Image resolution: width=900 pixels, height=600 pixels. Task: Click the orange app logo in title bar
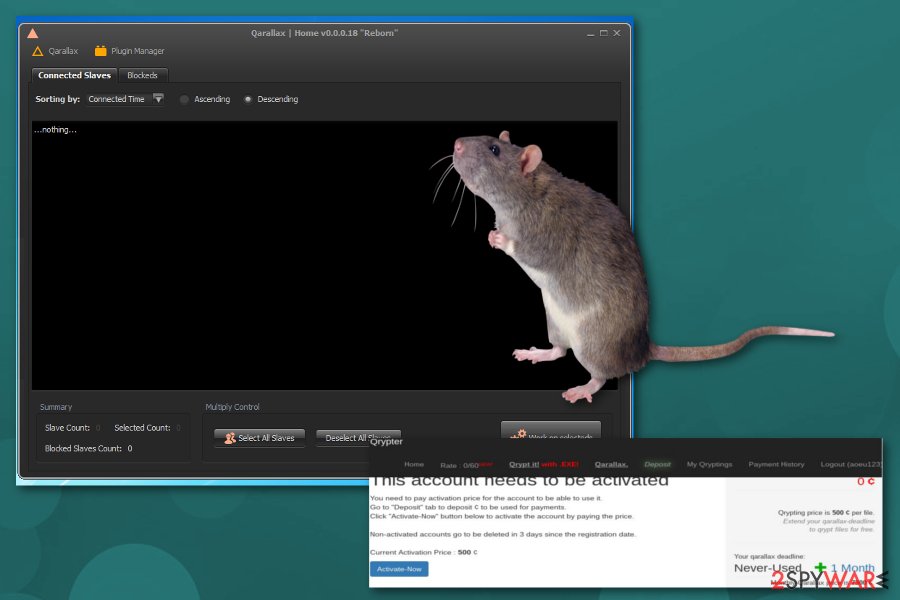tap(33, 33)
